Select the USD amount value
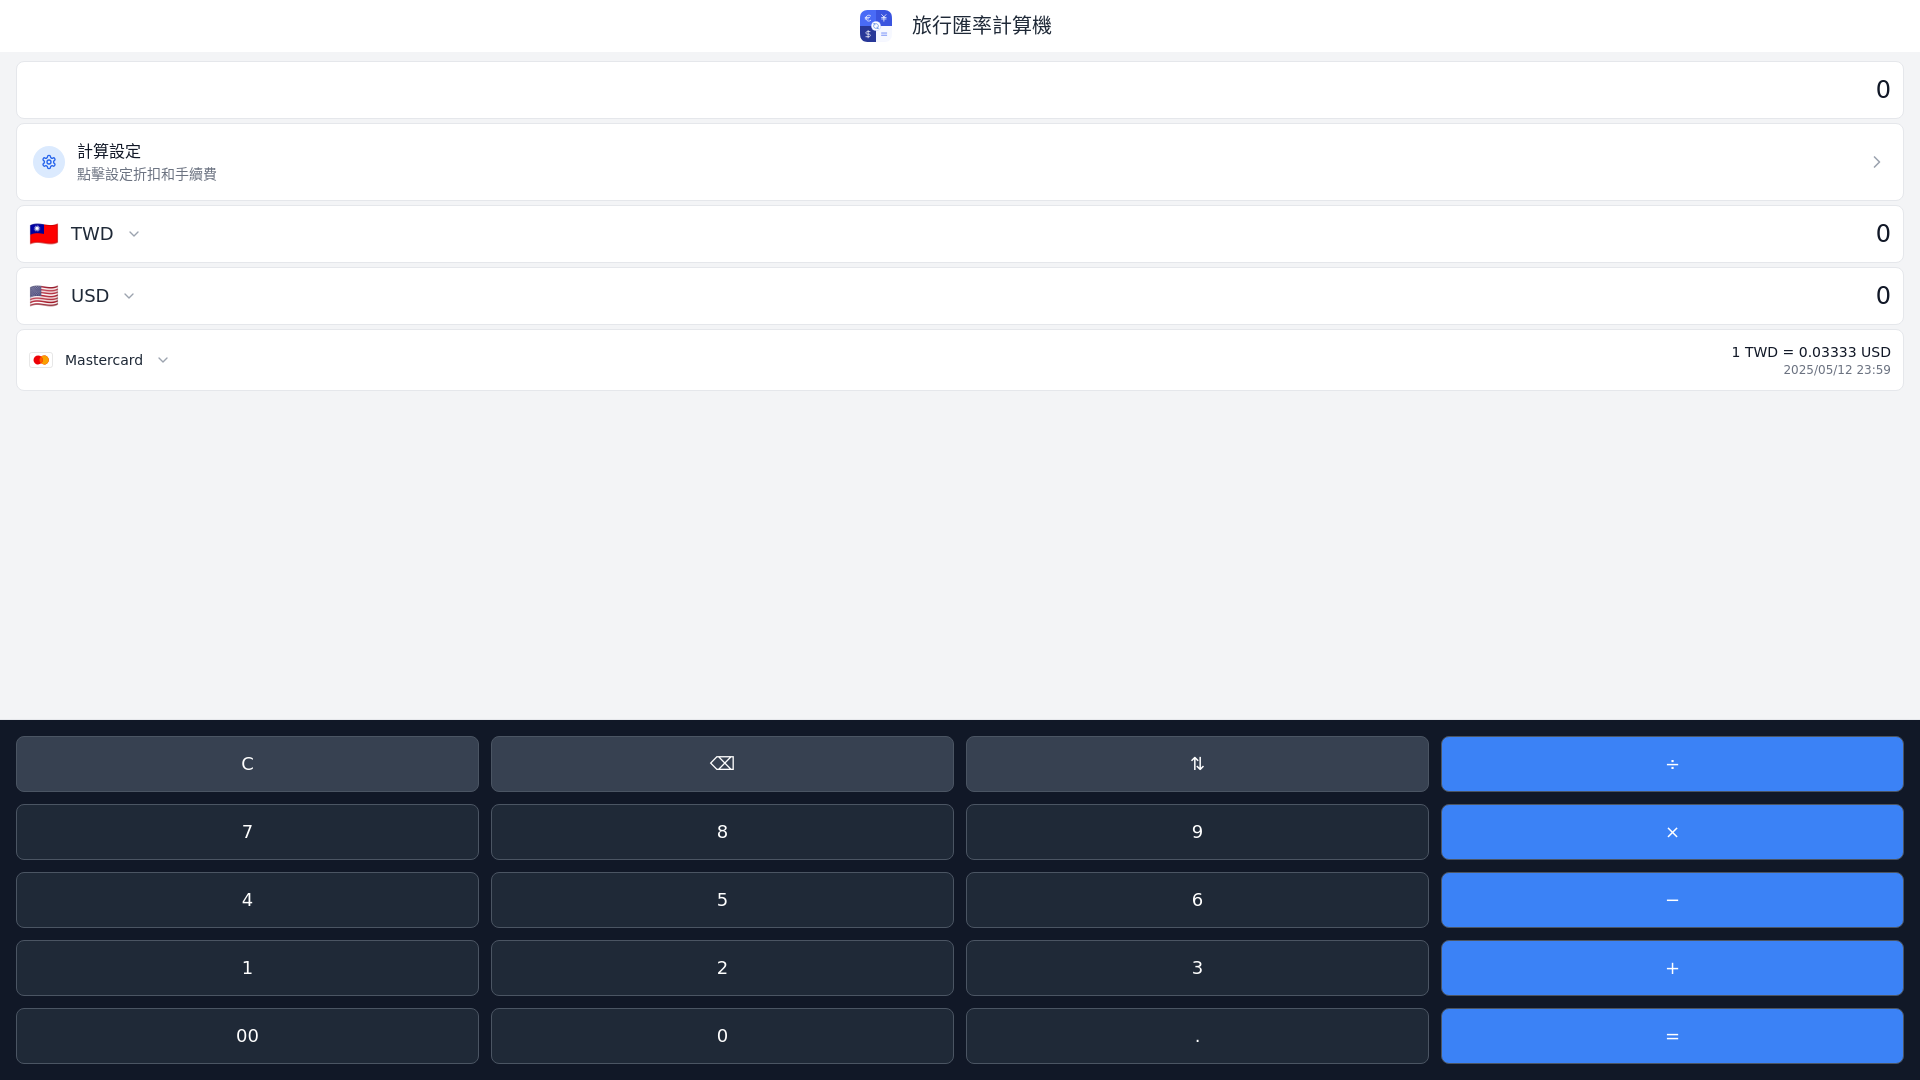The height and width of the screenshot is (1080, 1920). pyautogui.click(x=1883, y=296)
